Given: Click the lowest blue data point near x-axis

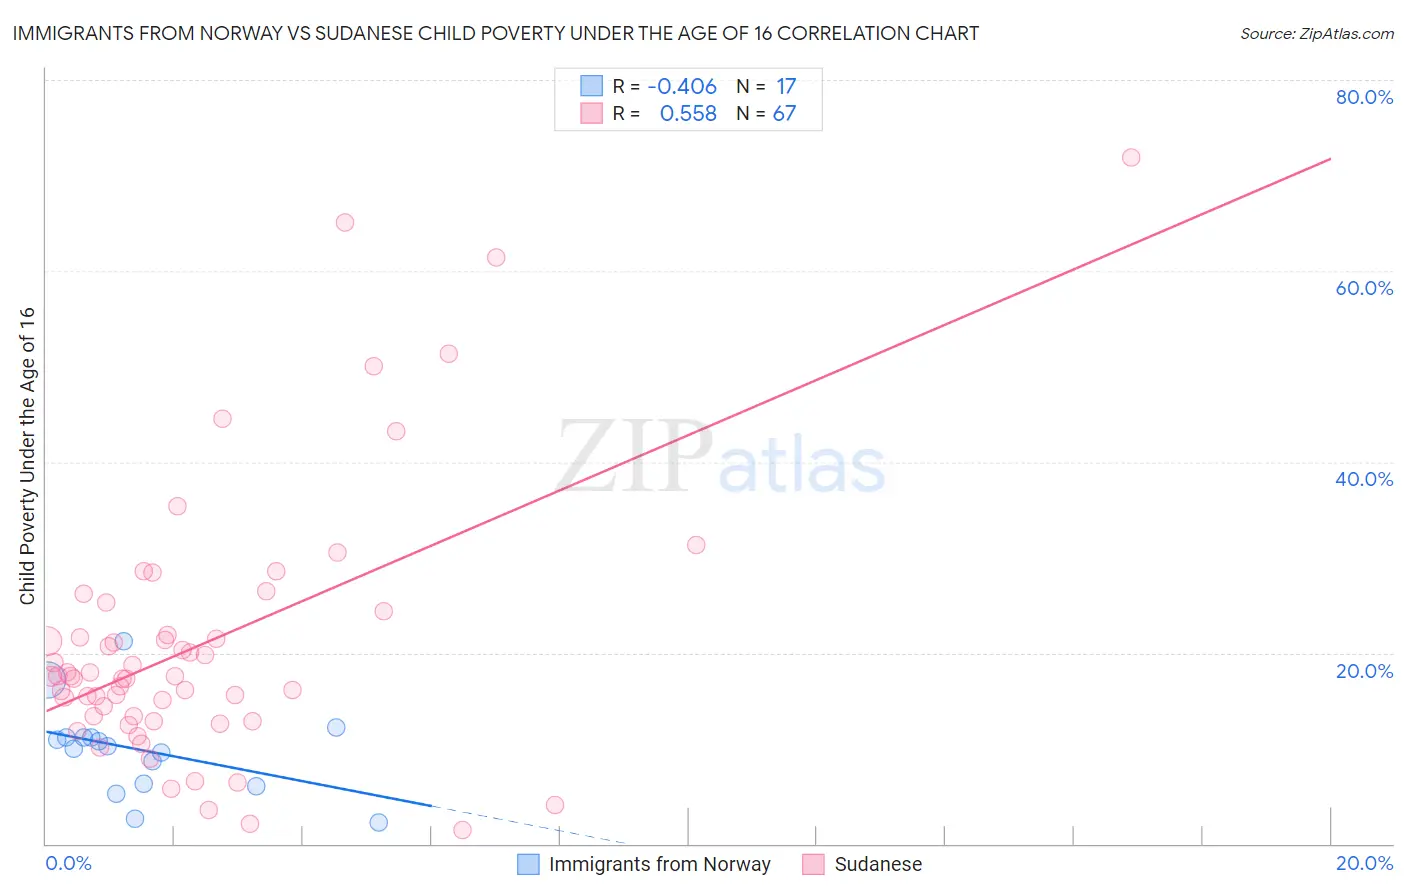Looking at the screenshot, I should tap(378, 822).
